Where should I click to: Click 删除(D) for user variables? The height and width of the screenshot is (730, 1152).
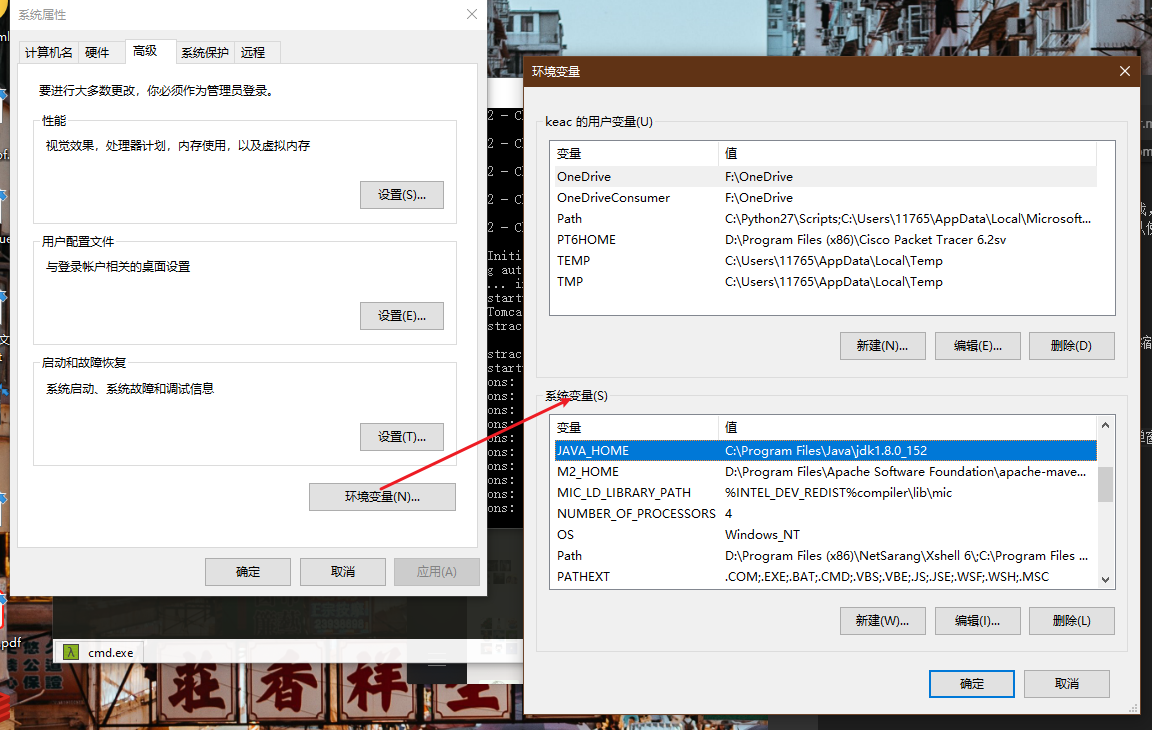click(x=1071, y=345)
